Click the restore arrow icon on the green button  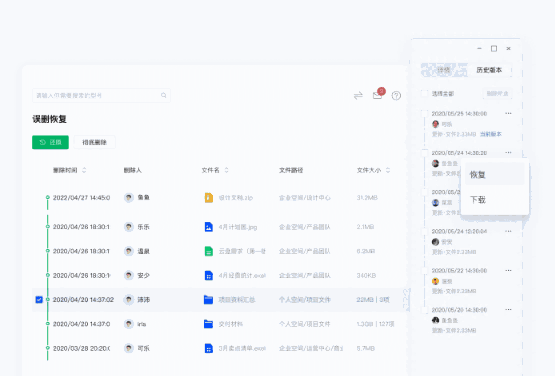point(42,142)
